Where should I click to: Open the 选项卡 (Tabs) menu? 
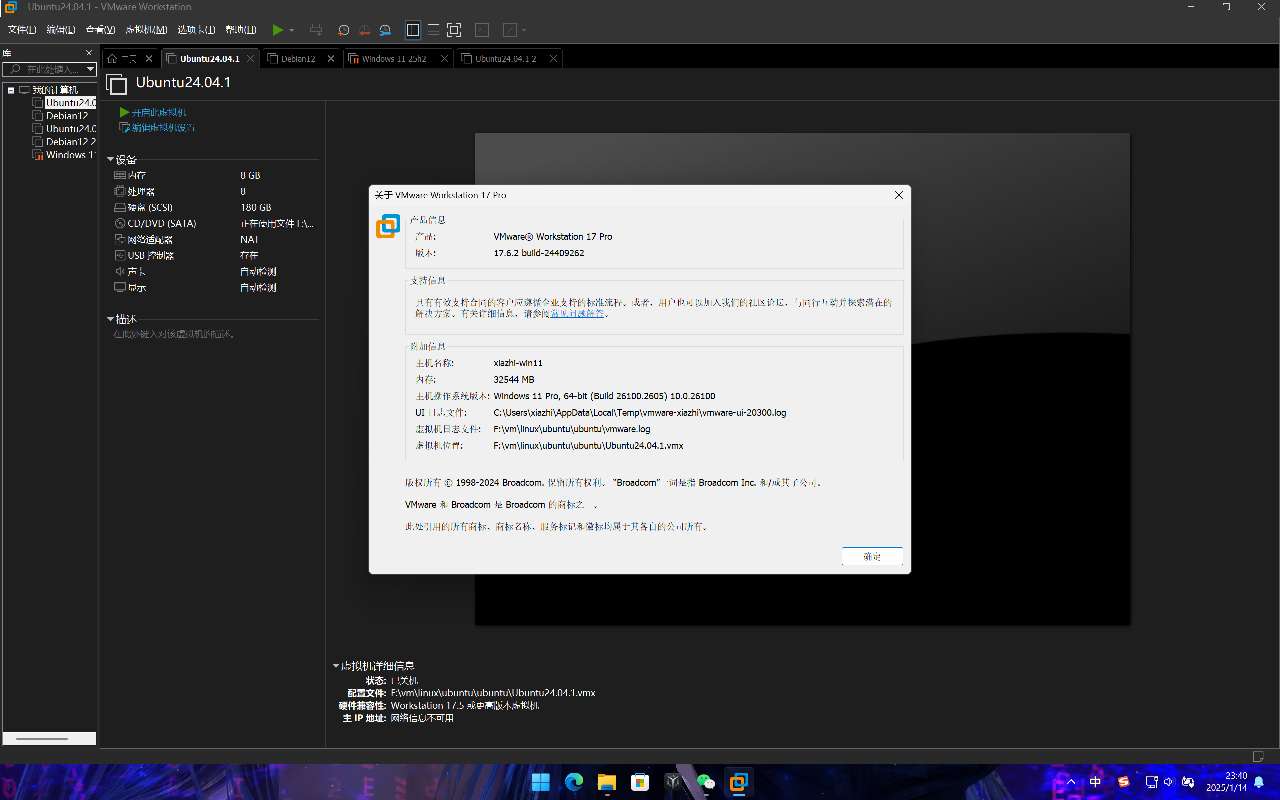[196, 30]
